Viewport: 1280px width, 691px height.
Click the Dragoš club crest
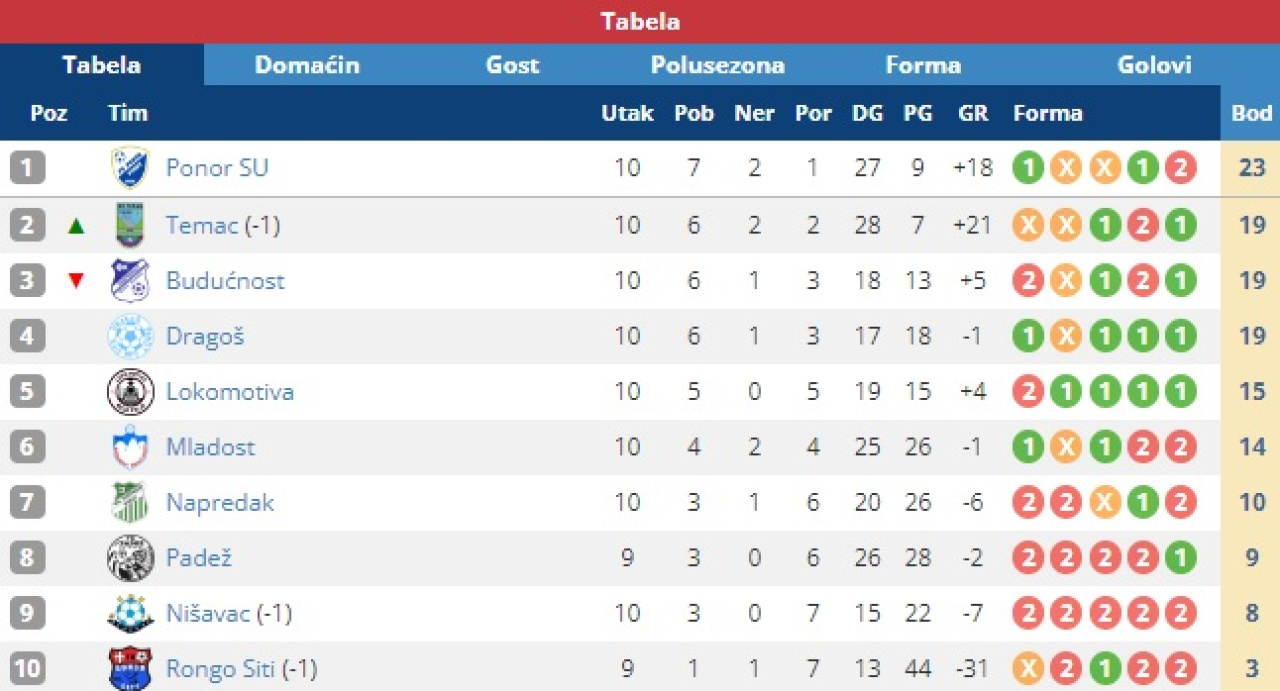[x=130, y=336]
